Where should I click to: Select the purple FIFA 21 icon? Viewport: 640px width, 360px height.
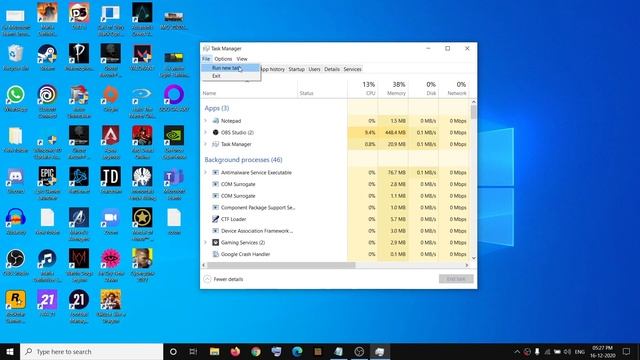click(x=47, y=304)
